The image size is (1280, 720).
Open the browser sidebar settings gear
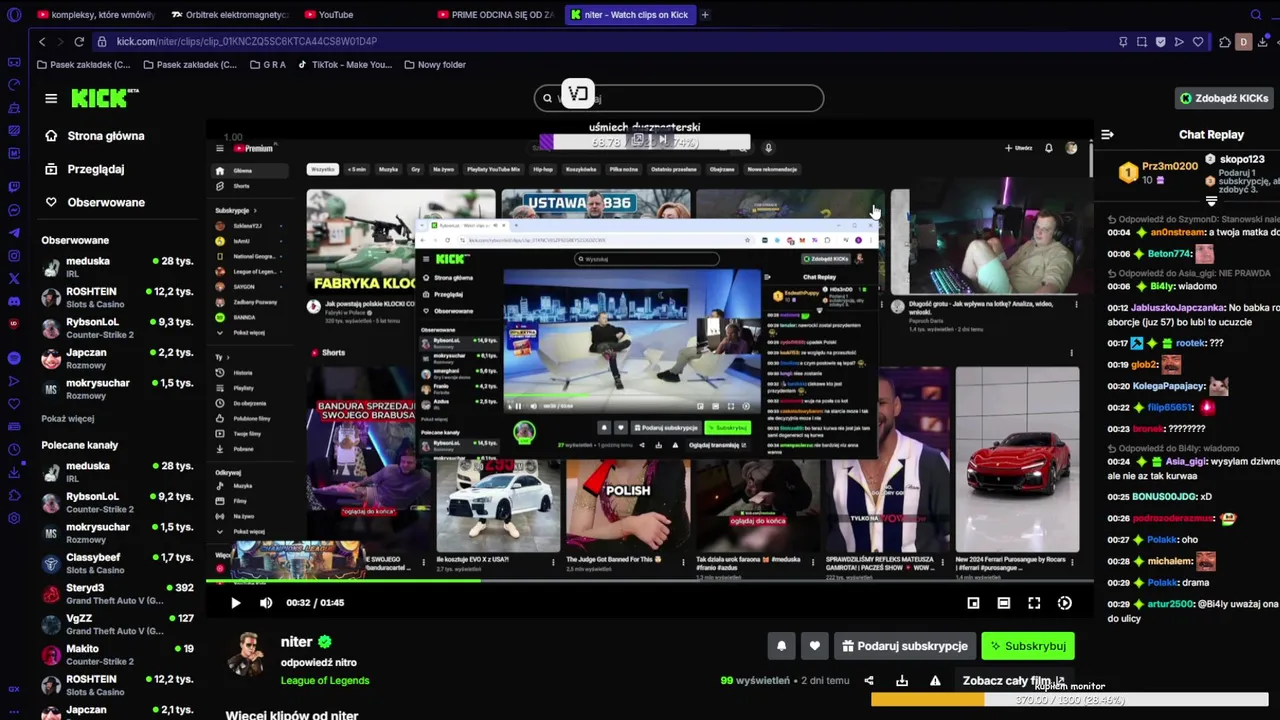pyautogui.click(x=14, y=518)
